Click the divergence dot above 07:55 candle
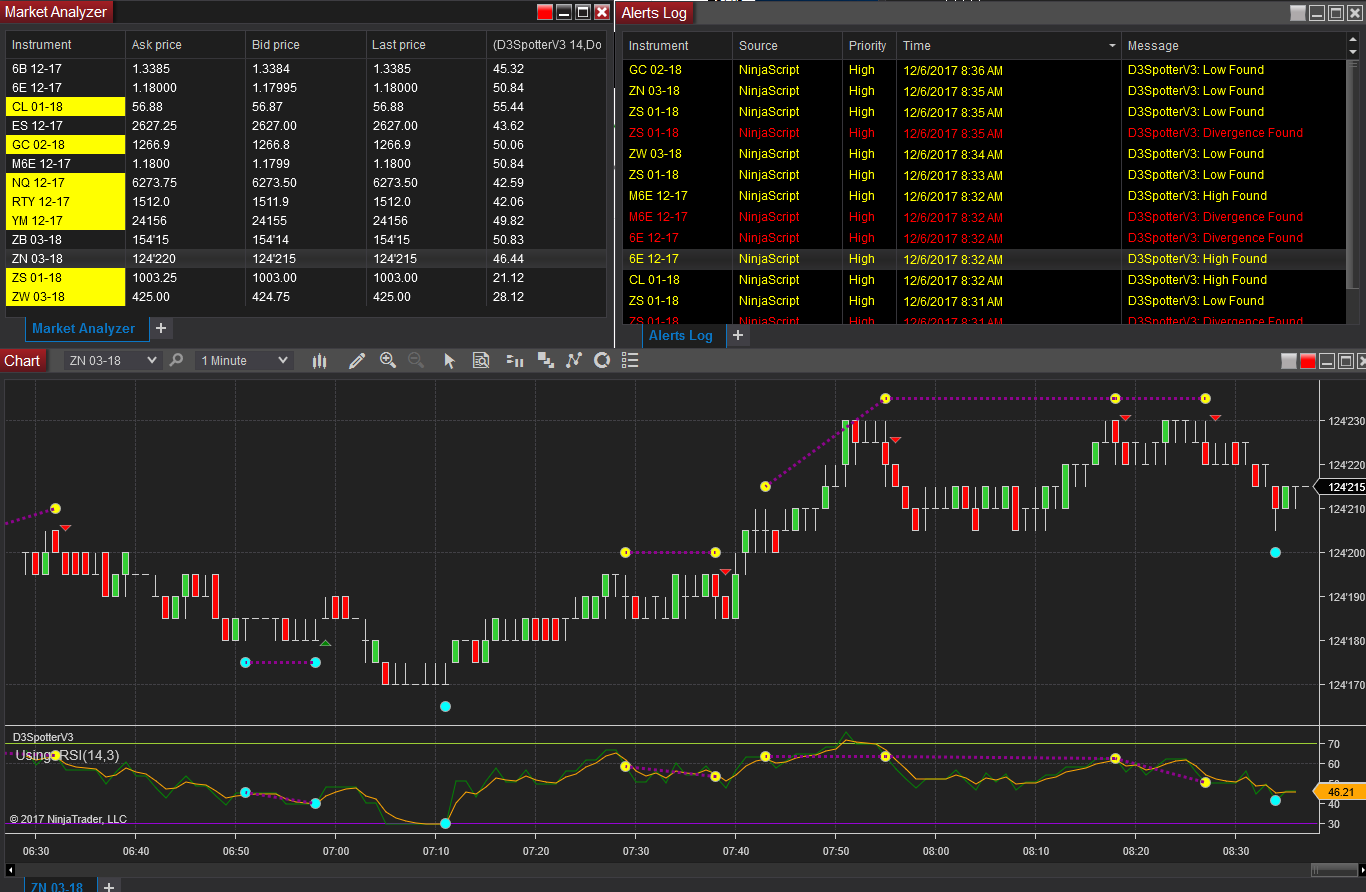Image resolution: width=1366 pixels, height=892 pixels. point(885,399)
